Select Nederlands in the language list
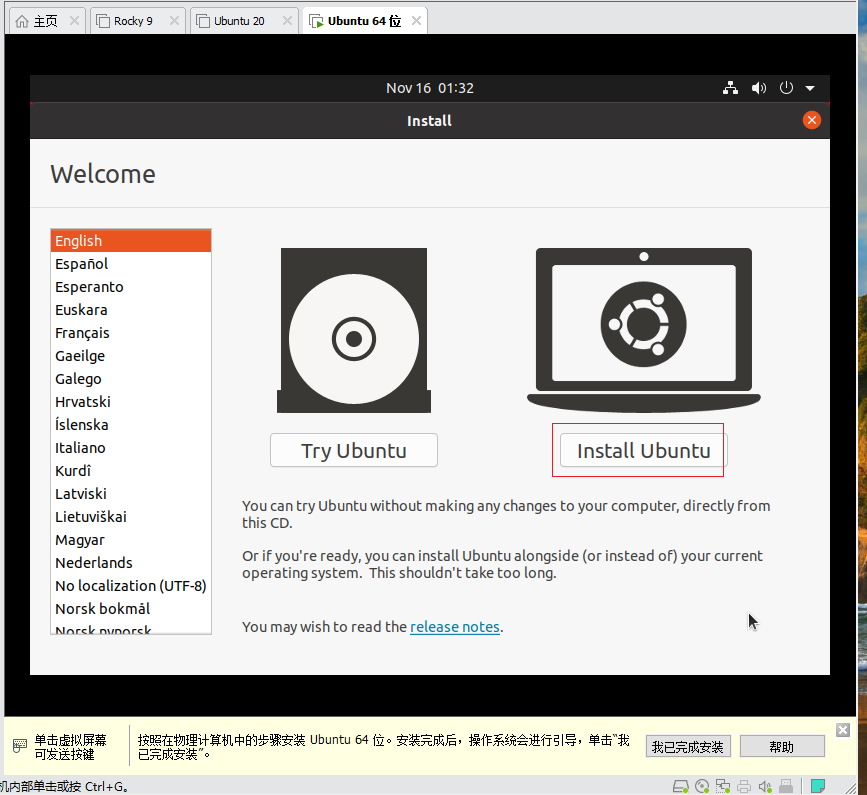 pos(130,562)
